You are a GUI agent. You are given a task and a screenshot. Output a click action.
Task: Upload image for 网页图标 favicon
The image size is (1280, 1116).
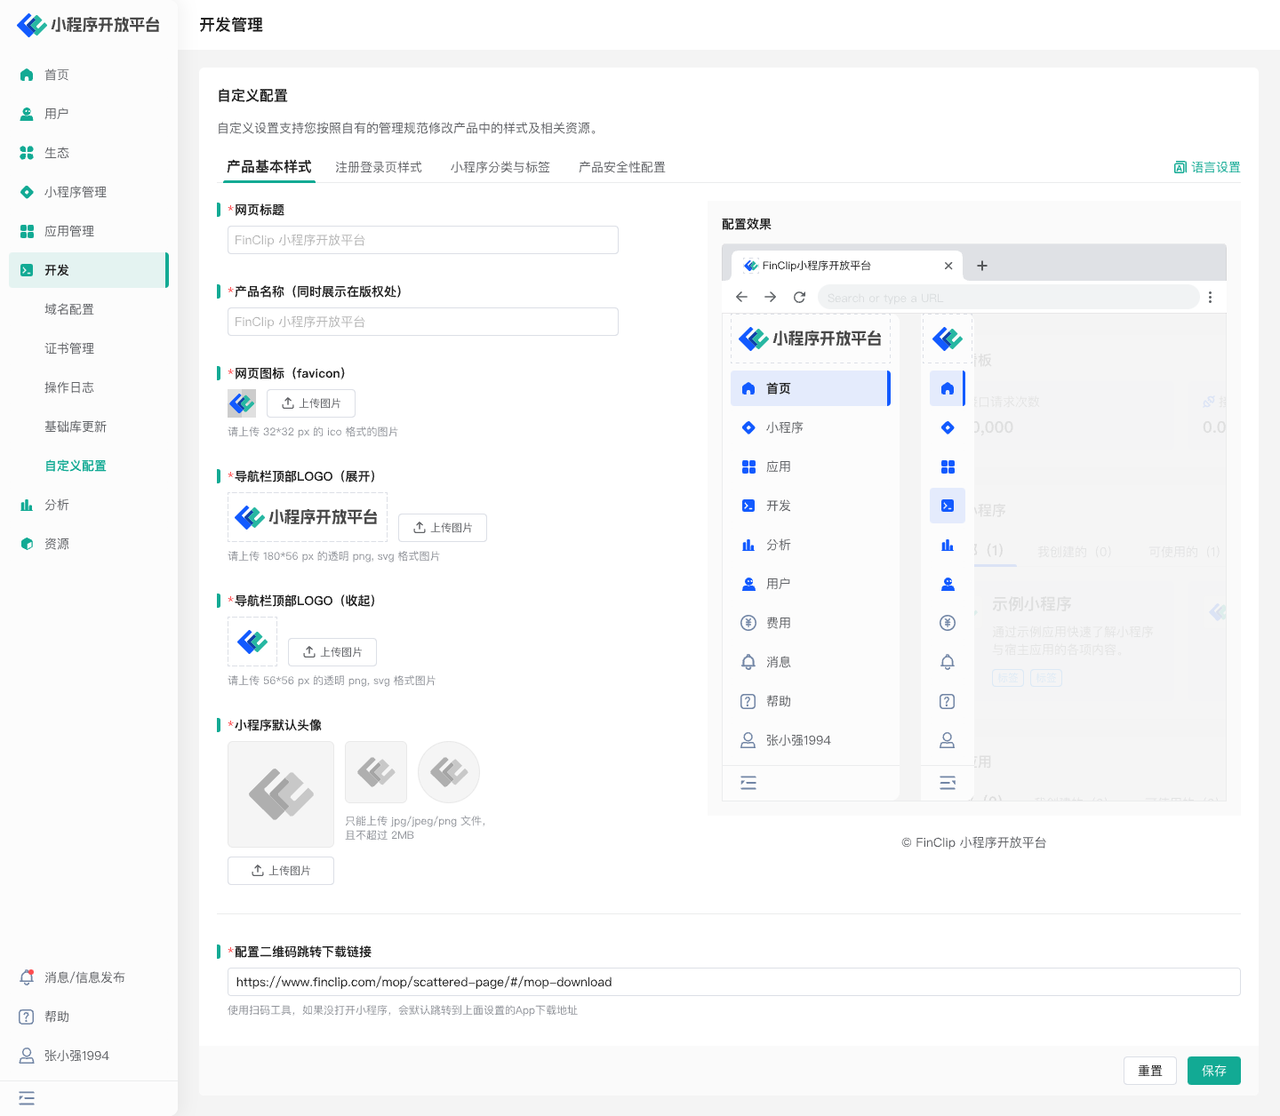[x=311, y=403]
